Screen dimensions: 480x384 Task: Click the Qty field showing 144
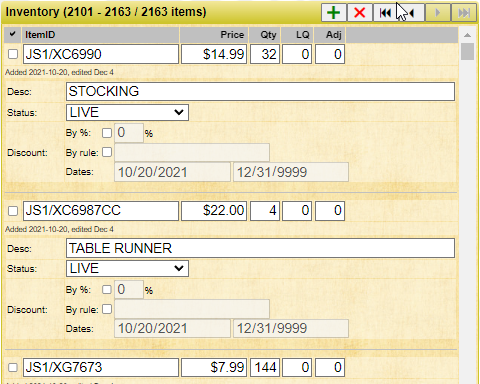point(265,367)
